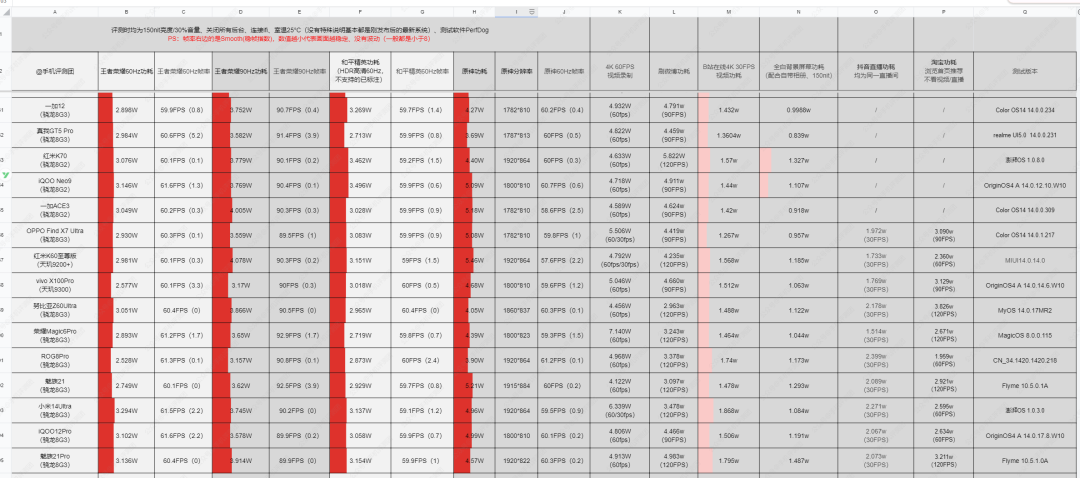This screenshot has width=1080, height=478.
Task: Select column F header
Action: click(x=360, y=12)
